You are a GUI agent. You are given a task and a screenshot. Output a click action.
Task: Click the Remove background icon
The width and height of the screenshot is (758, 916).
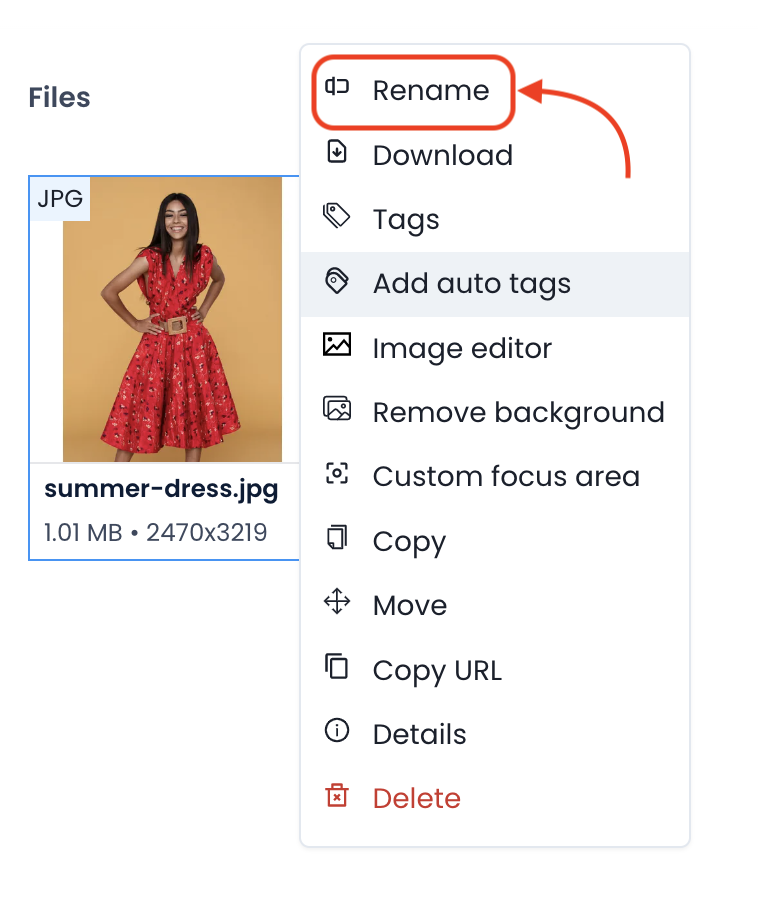337,408
